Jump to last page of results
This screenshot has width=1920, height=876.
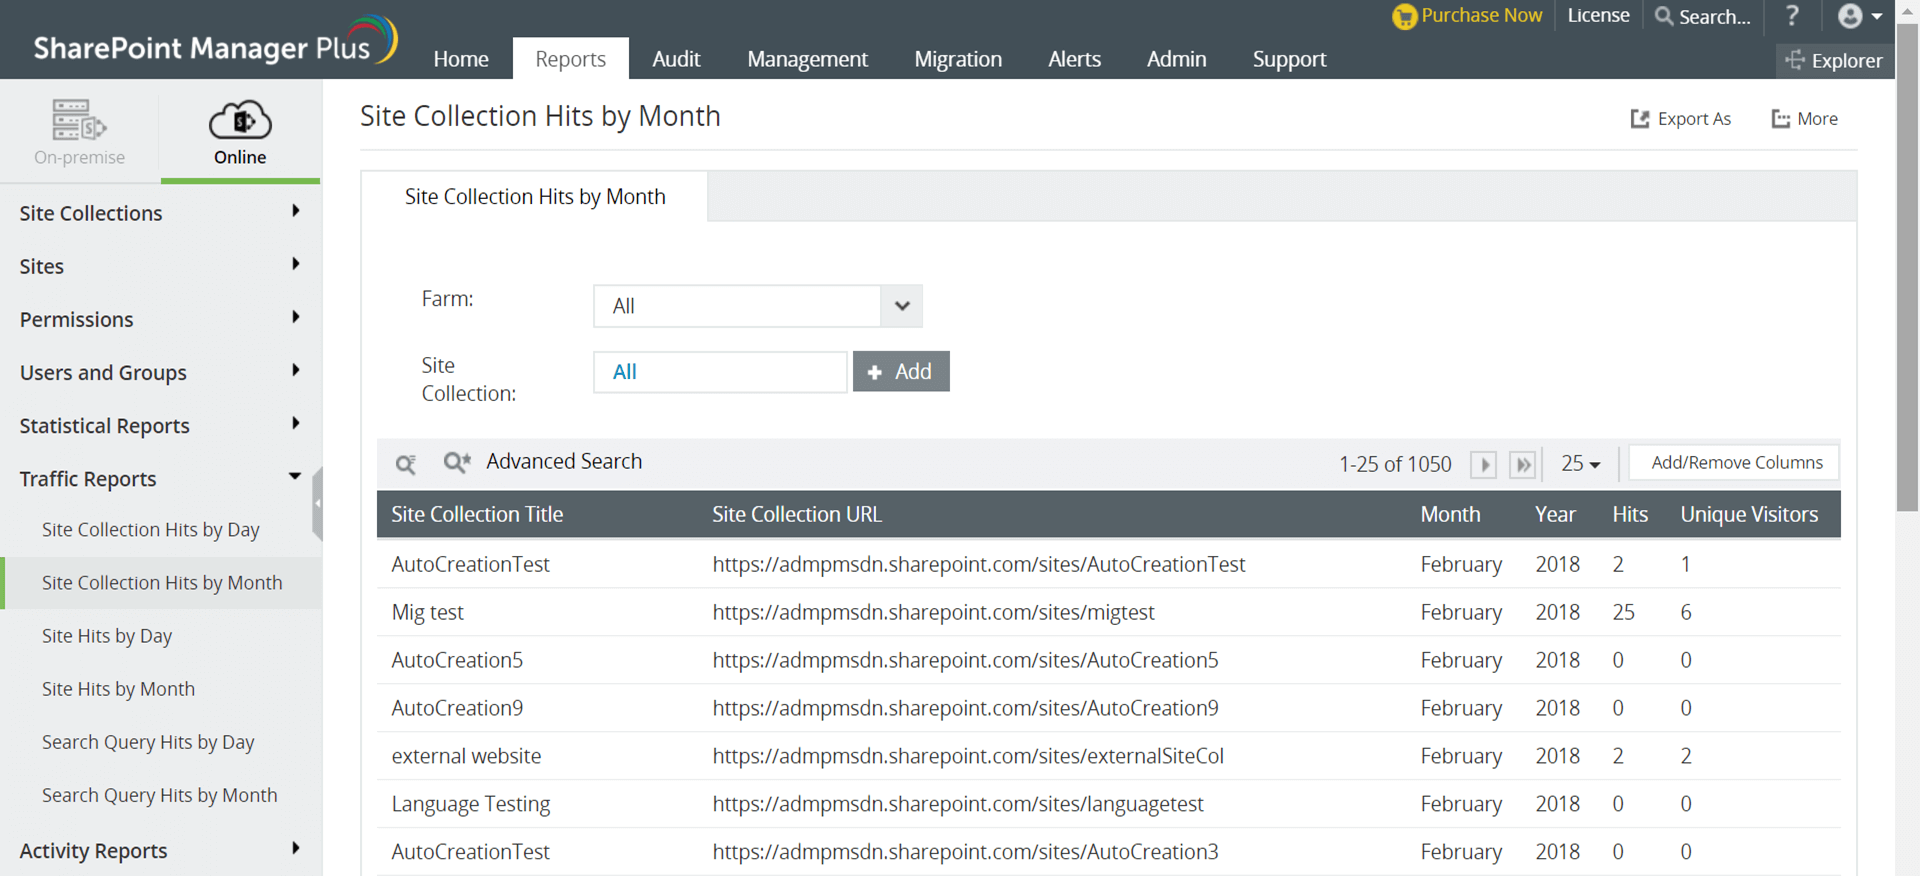point(1522,464)
